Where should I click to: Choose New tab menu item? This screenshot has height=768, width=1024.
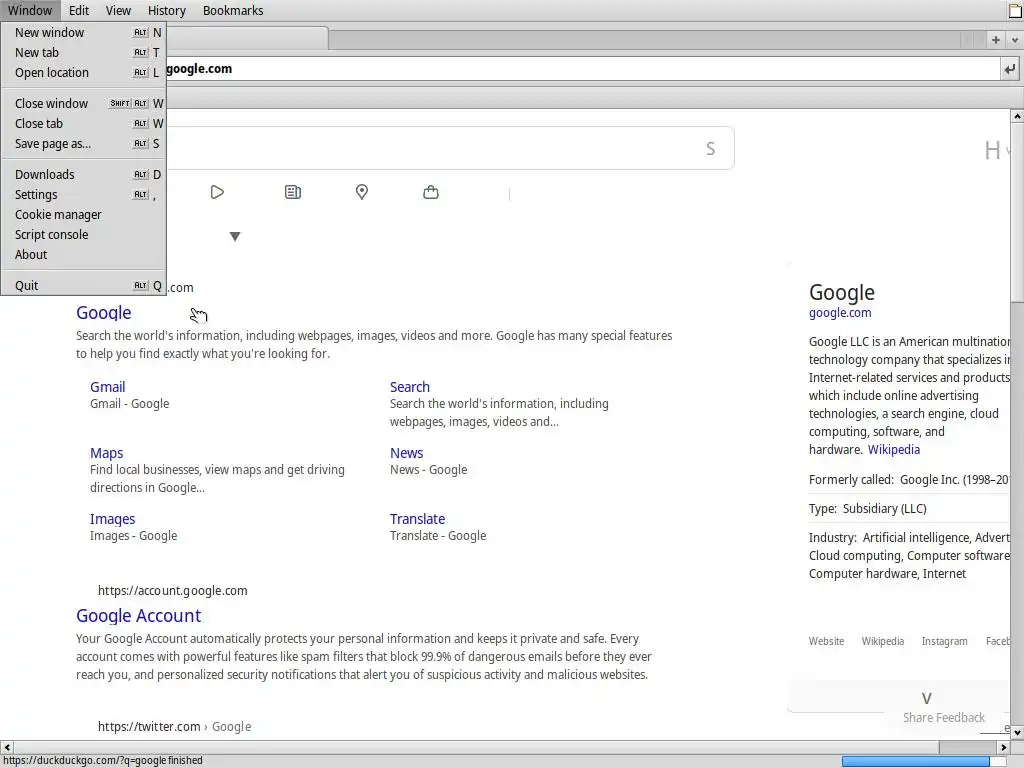point(84,52)
